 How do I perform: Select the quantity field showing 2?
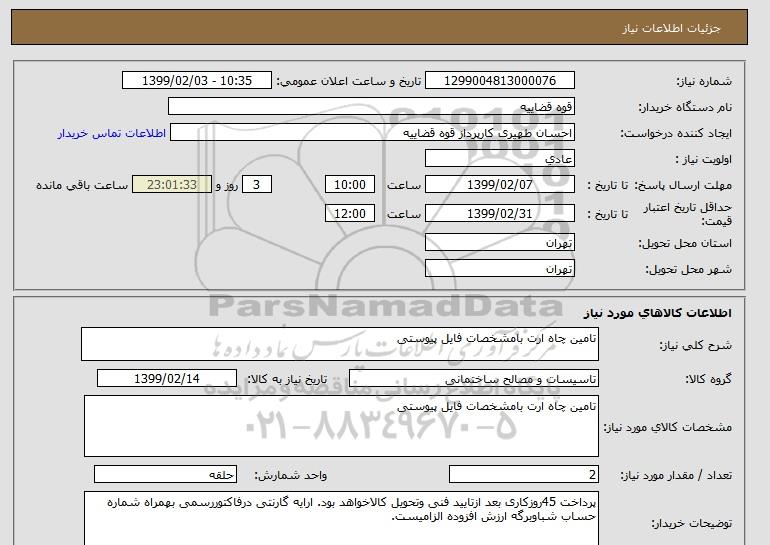click(x=523, y=474)
